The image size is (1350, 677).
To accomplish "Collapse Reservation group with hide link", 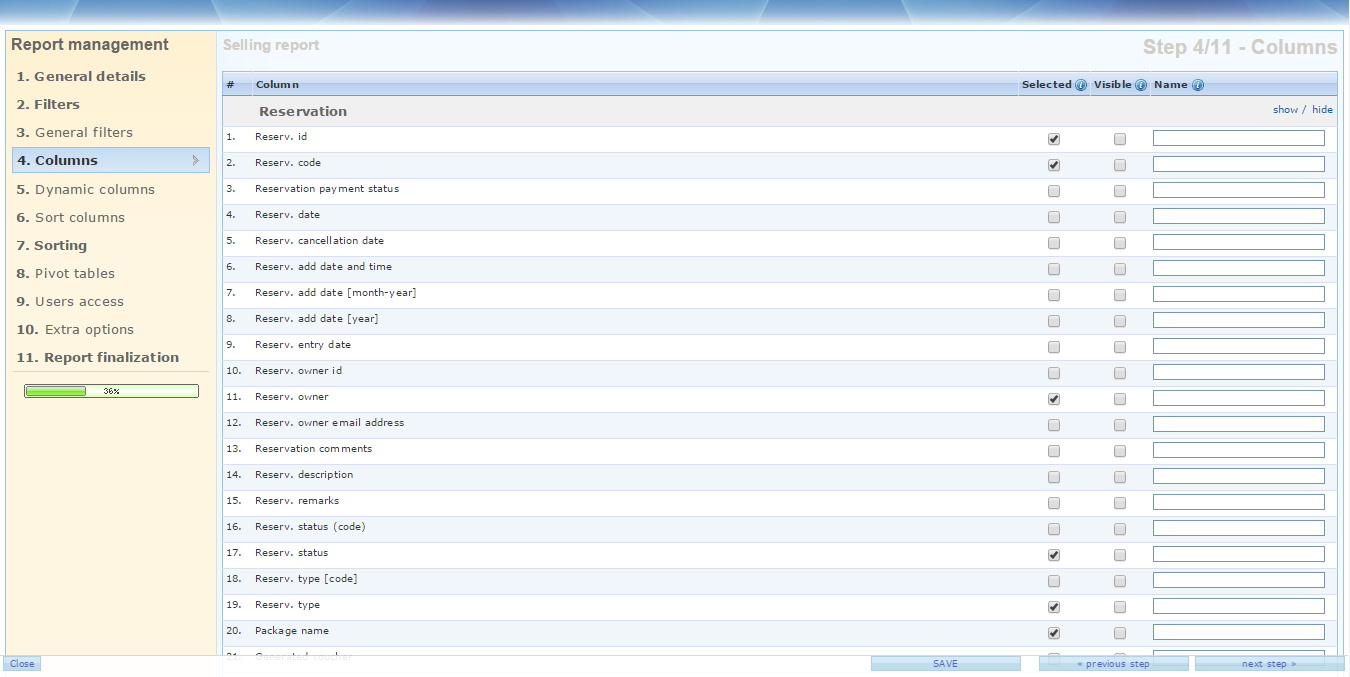I will point(1322,110).
